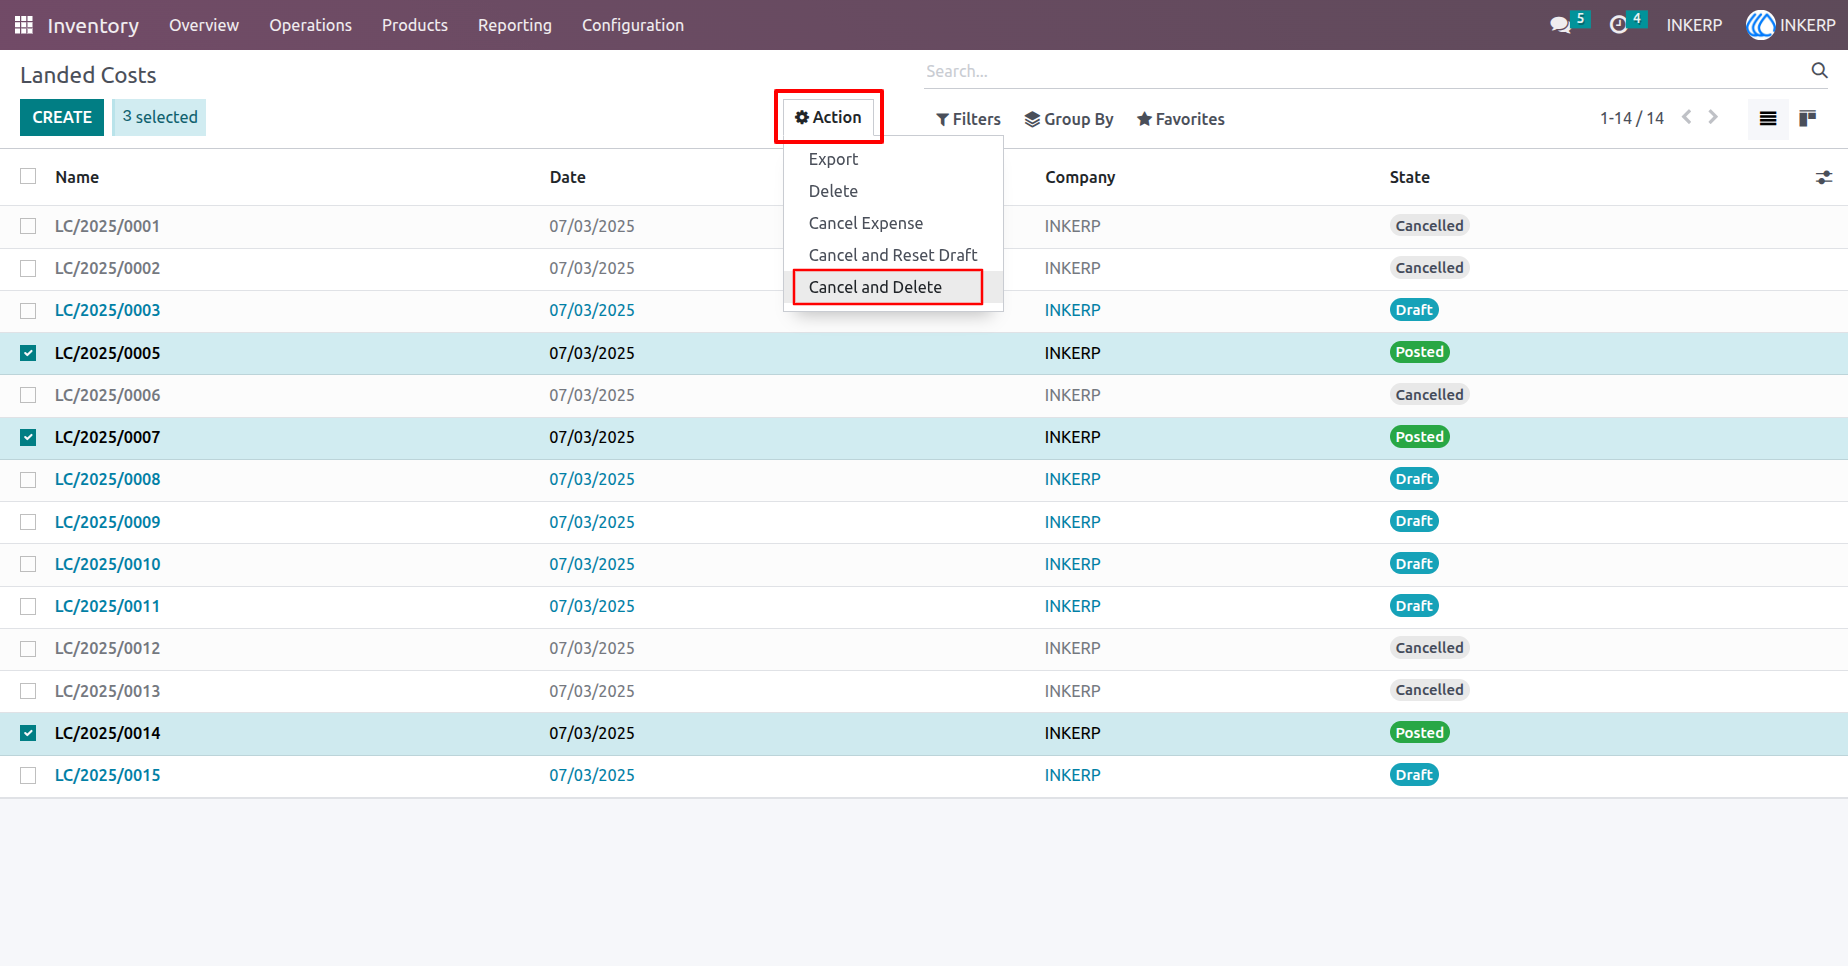Go to Inventory Overview
This screenshot has height=966, width=1848.
pyautogui.click(x=204, y=25)
